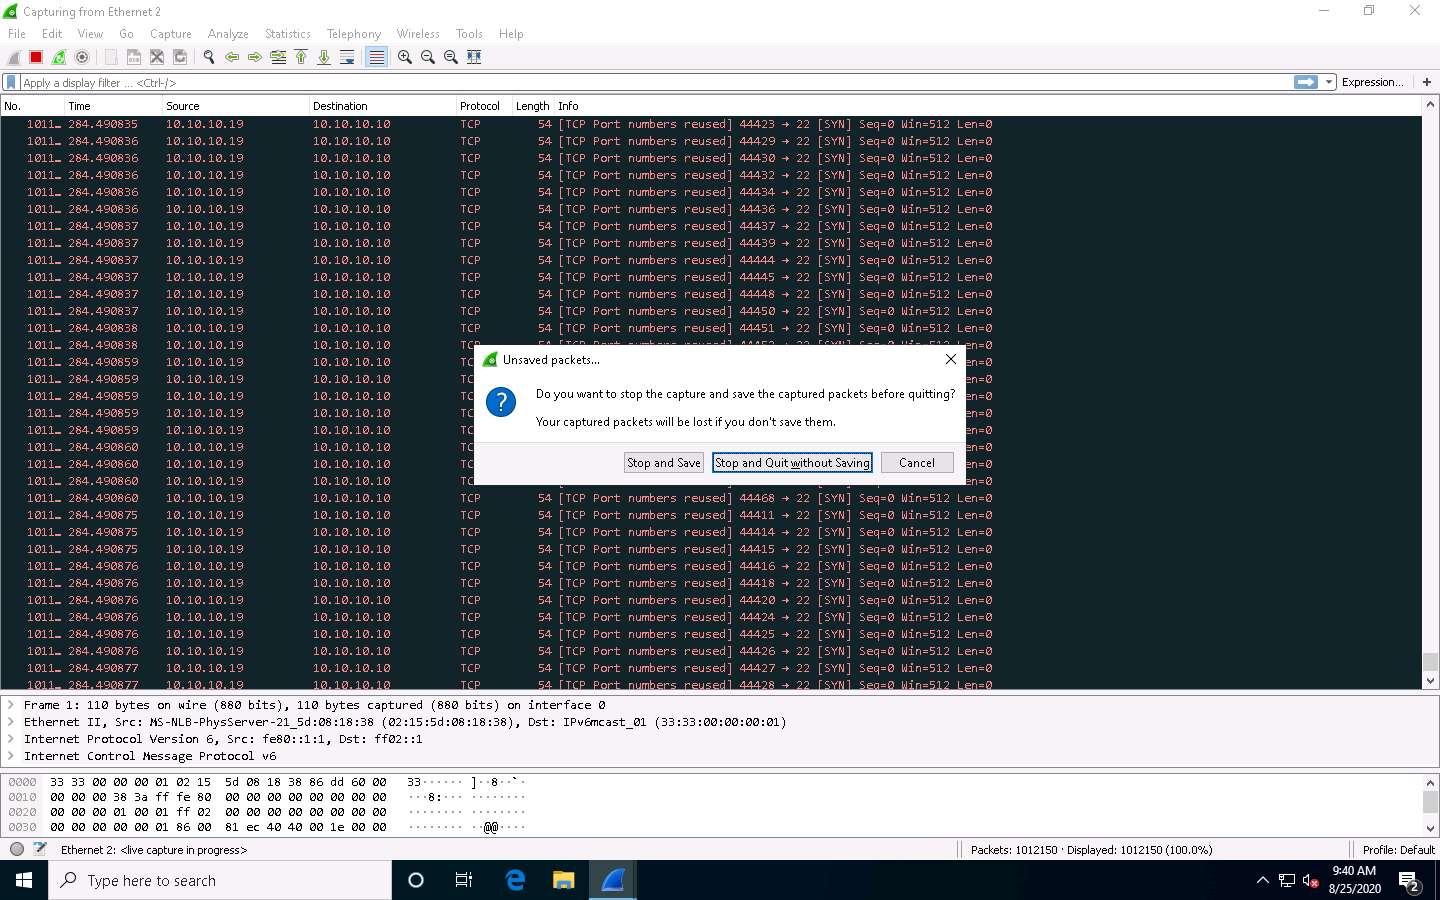The width and height of the screenshot is (1440, 900).
Task: Click the Profile: Default status entry
Action: pyautogui.click(x=1398, y=850)
